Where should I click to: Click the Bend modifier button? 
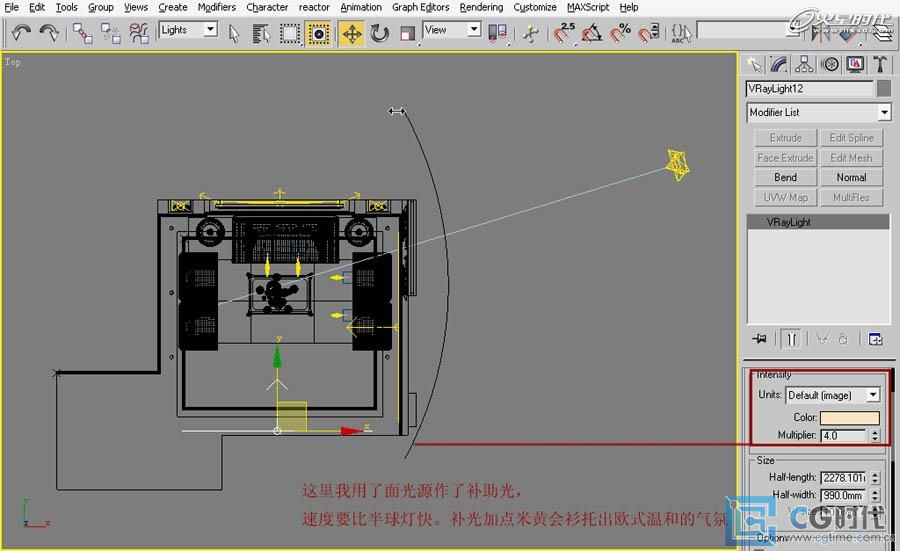tap(786, 177)
